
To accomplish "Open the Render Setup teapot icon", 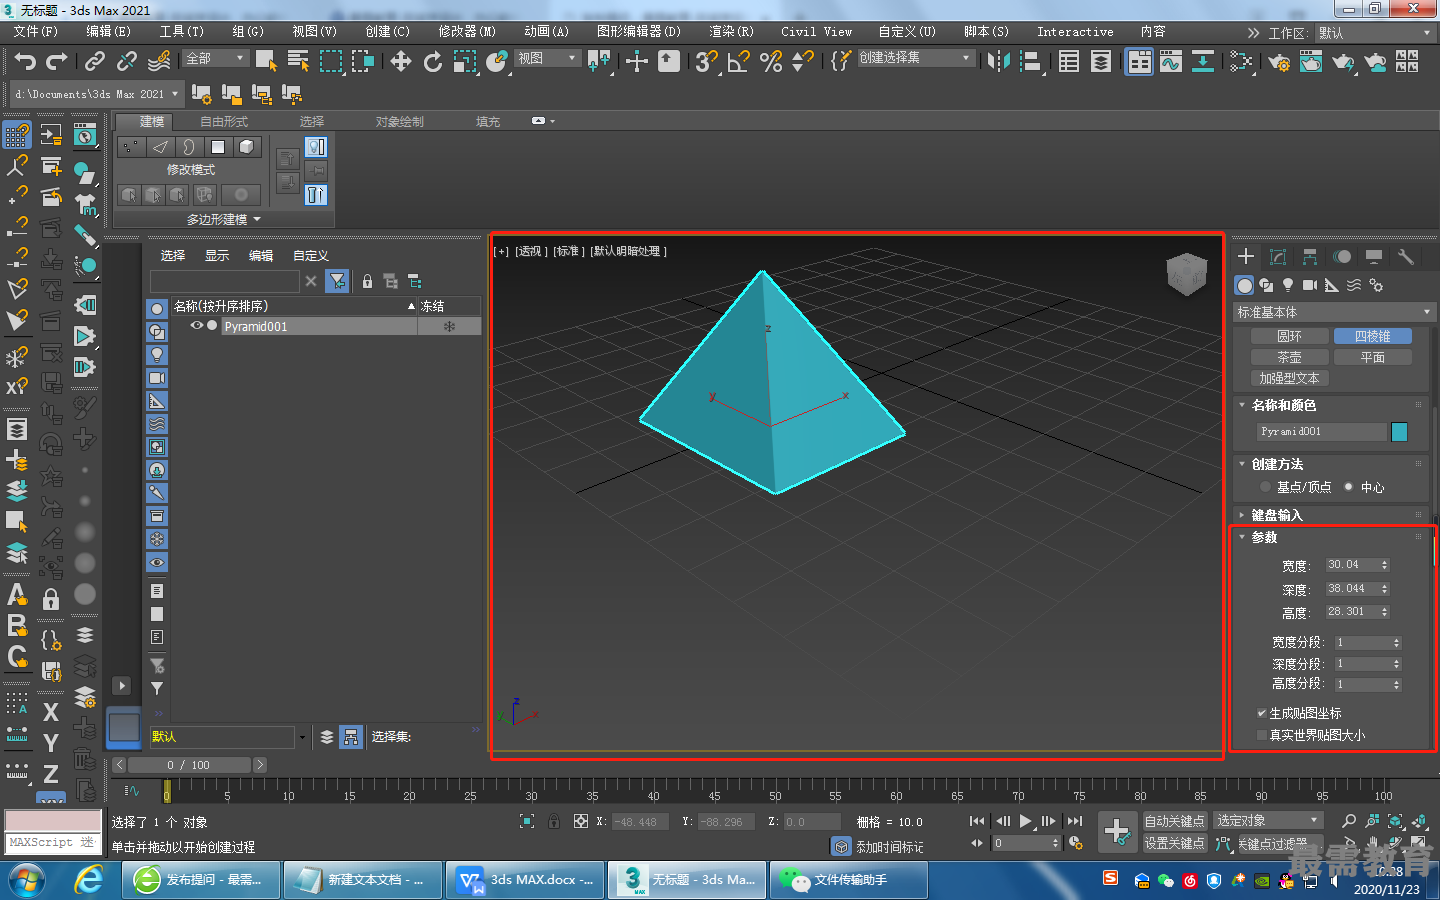I will tap(1279, 62).
